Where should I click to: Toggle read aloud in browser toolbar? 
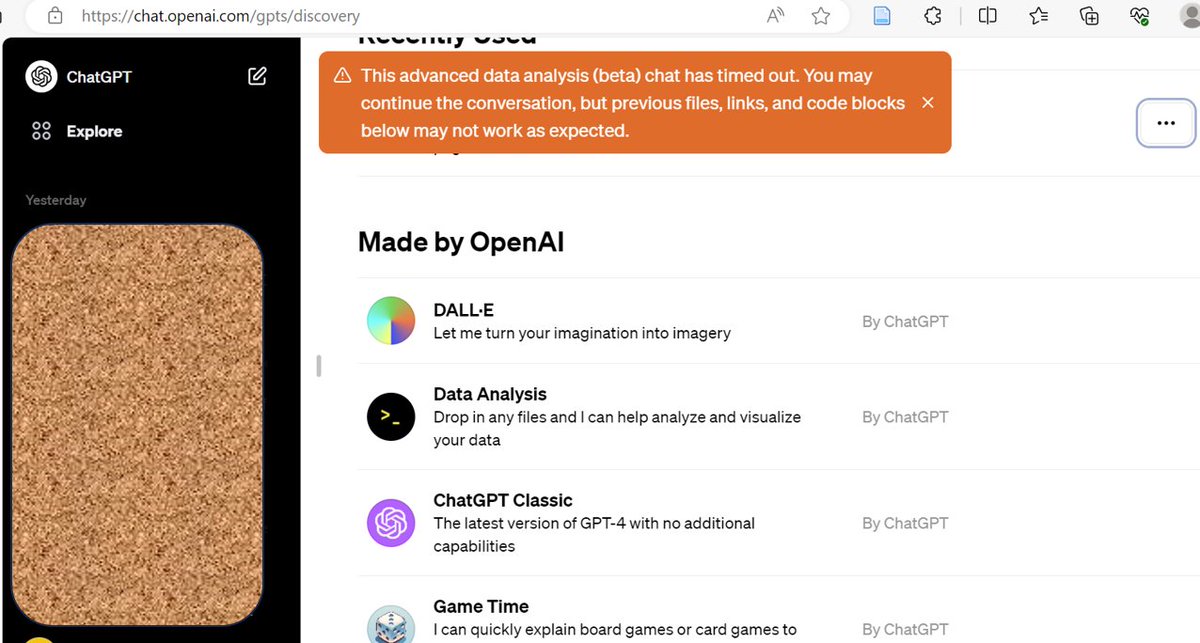click(776, 16)
